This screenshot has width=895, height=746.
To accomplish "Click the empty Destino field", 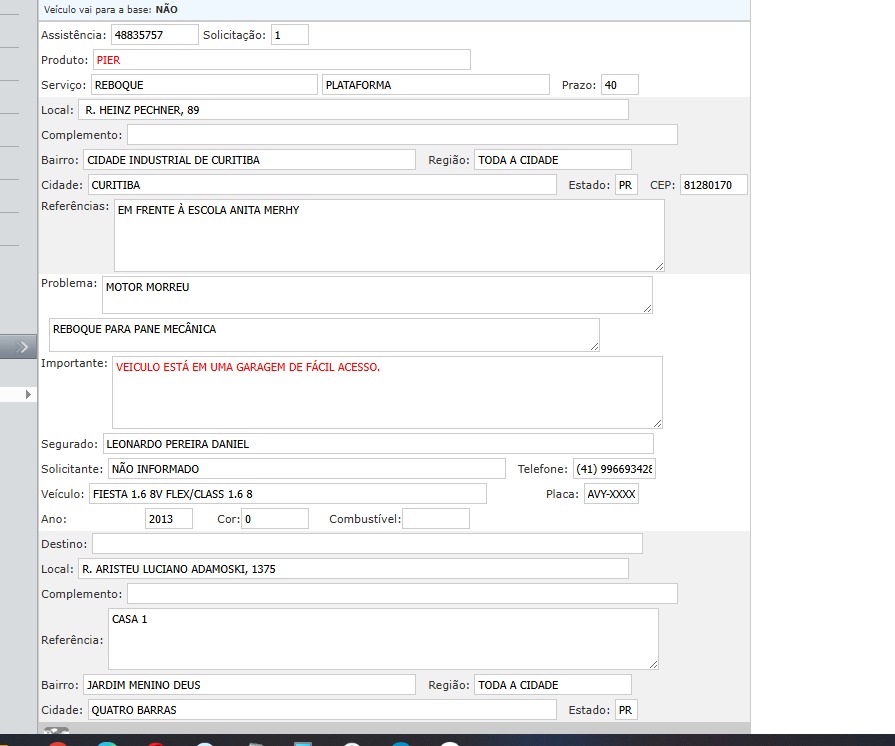I will coord(366,544).
